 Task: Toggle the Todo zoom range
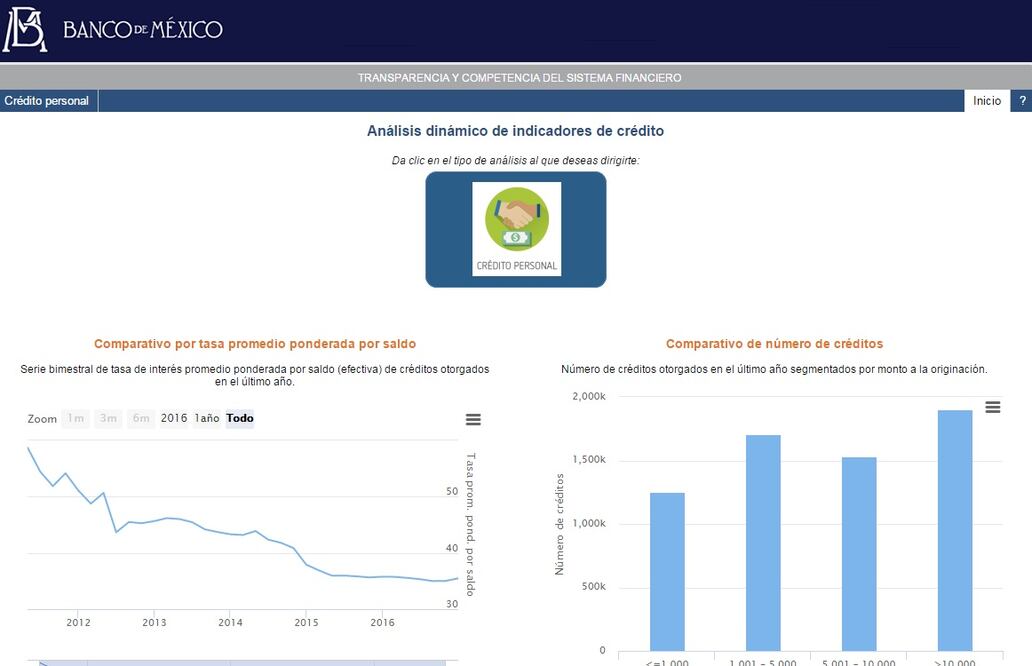click(239, 418)
